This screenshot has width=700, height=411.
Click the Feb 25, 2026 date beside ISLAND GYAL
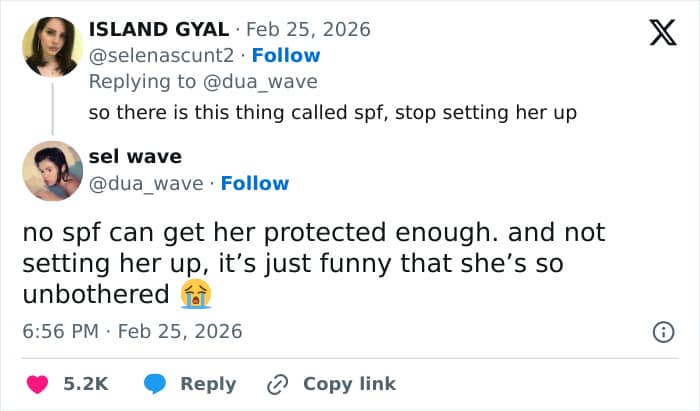tap(319, 29)
